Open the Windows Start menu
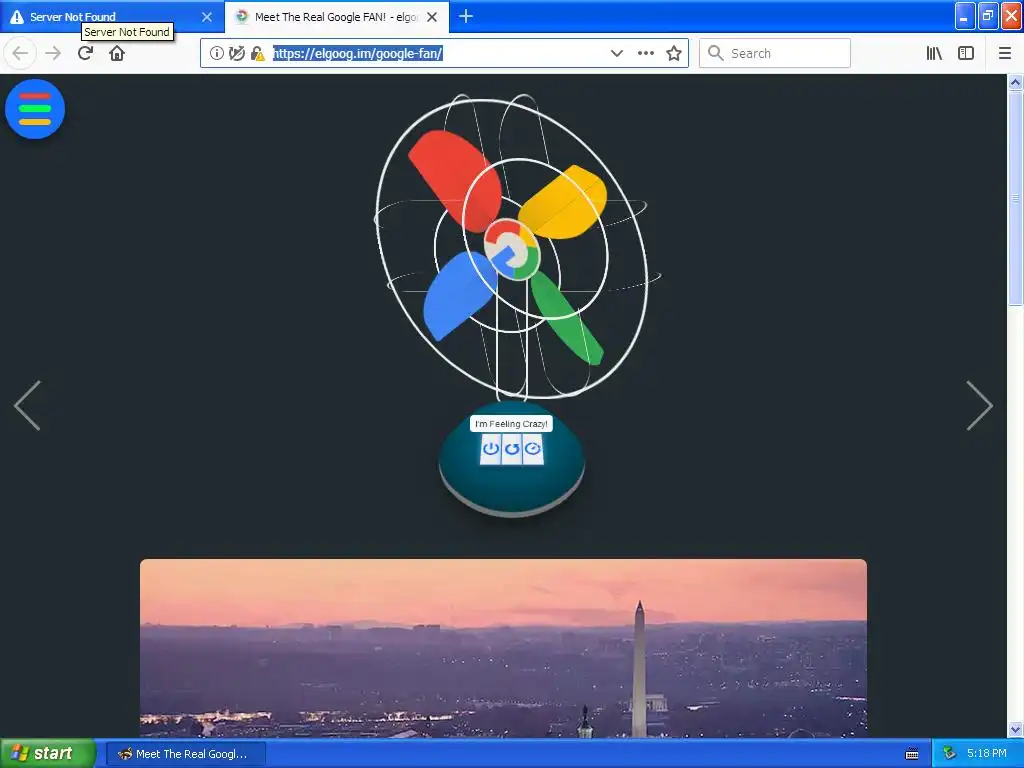 pos(48,753)
